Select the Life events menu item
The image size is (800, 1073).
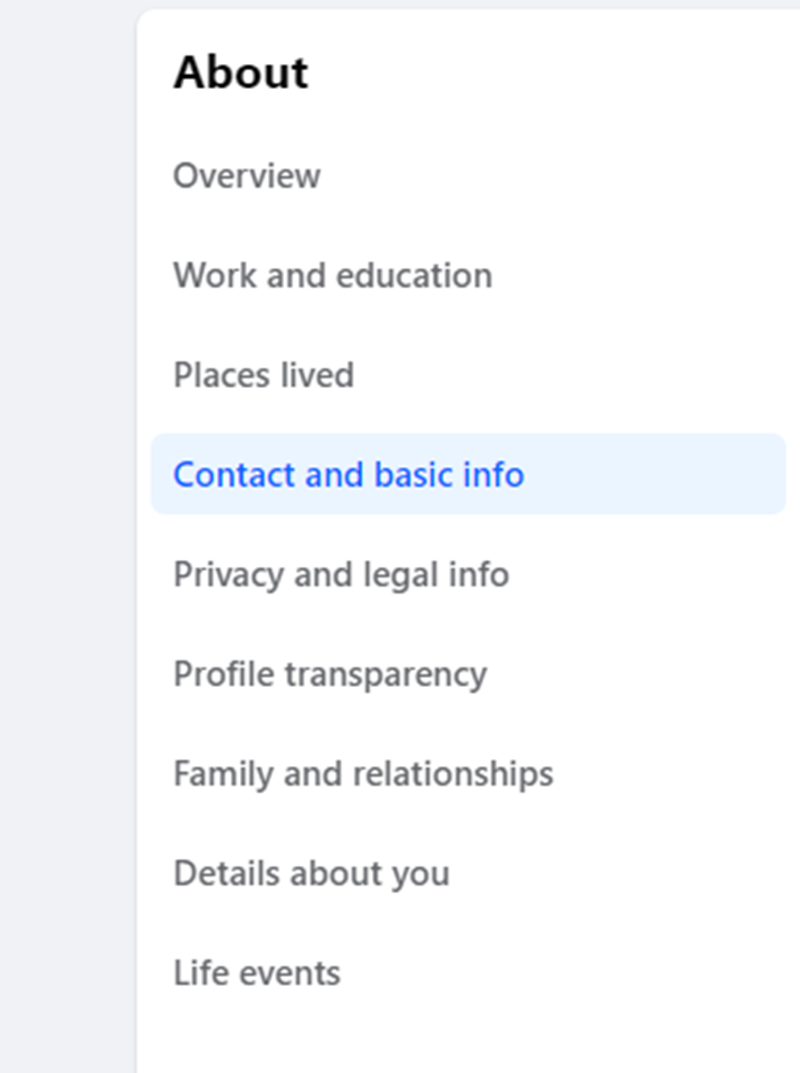coord(257,973)
